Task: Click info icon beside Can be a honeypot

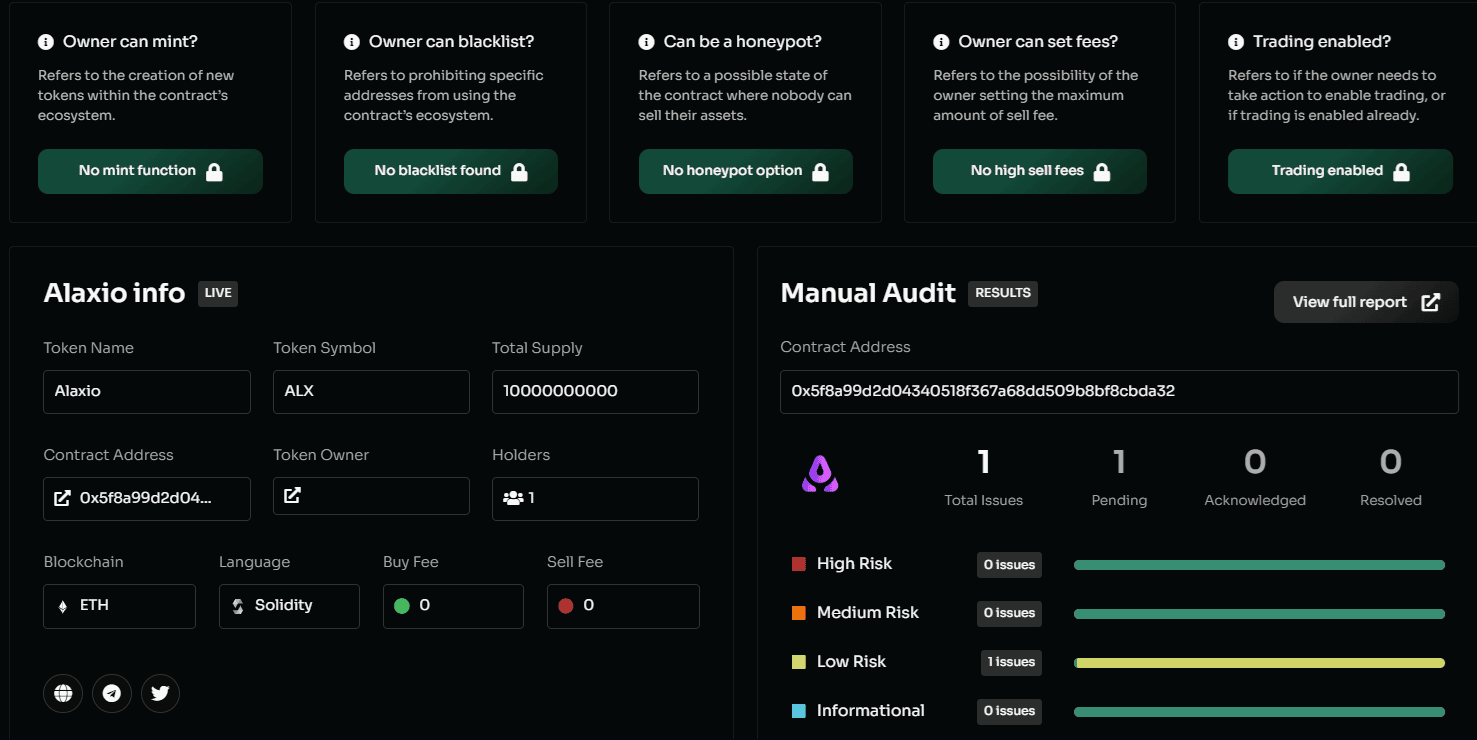Action: coord(647,42)
